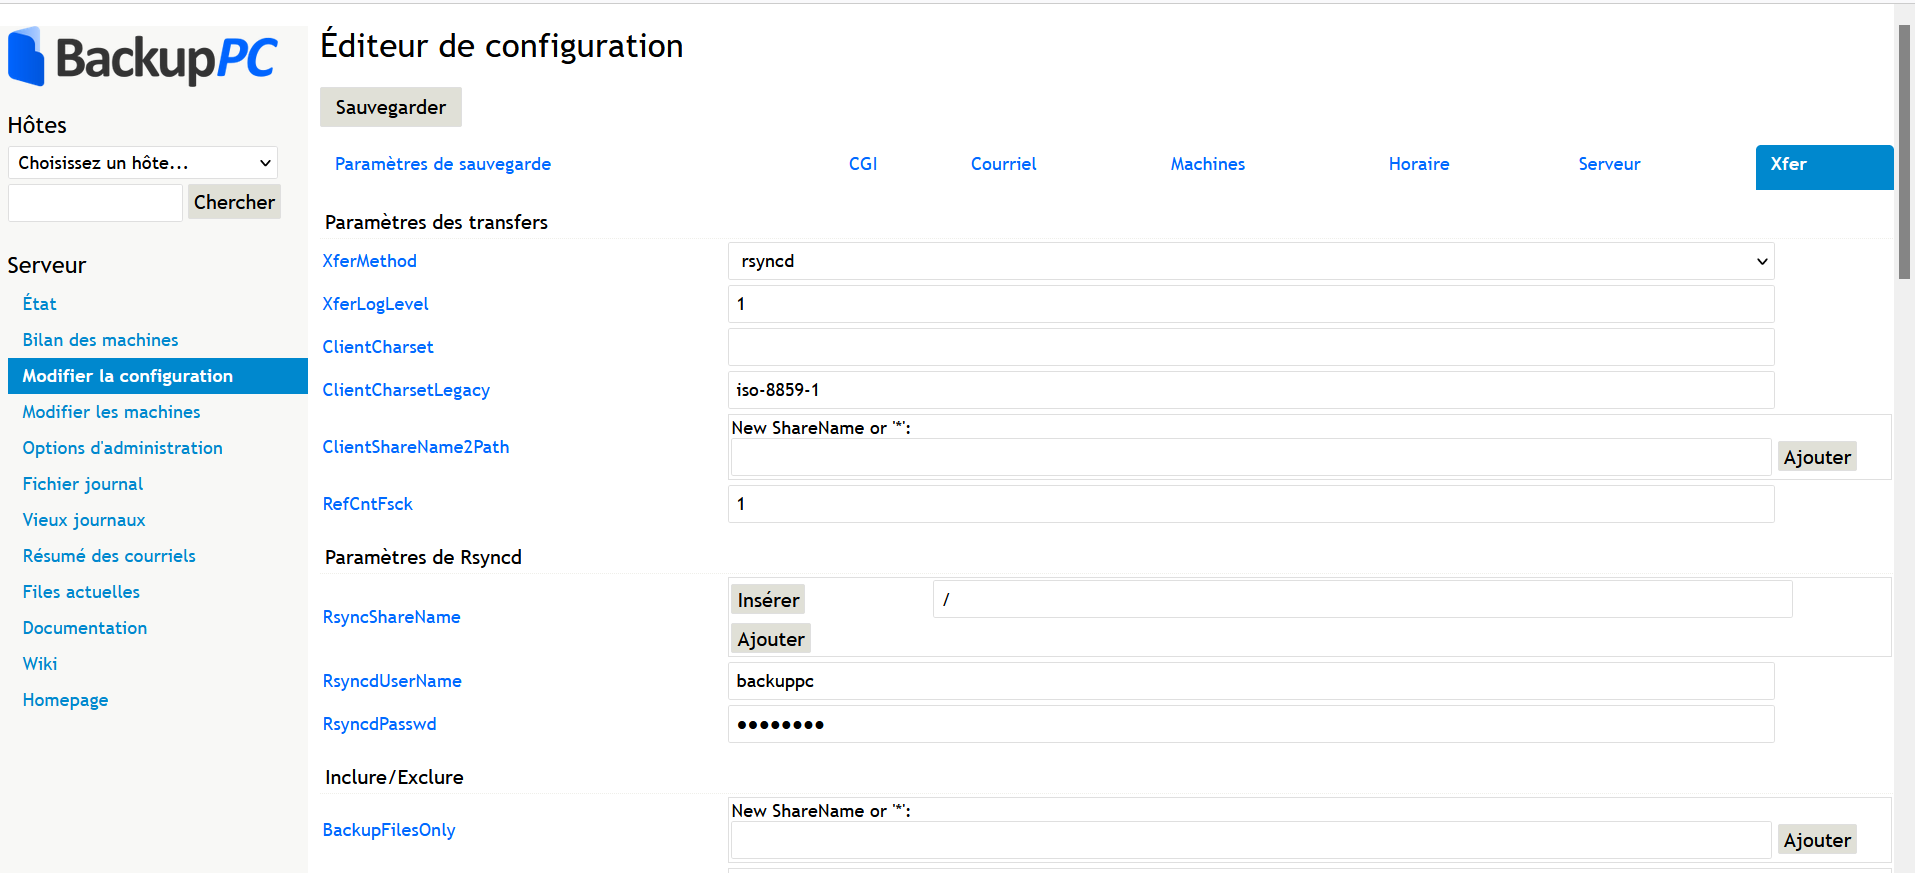This screenshot has width=1920, height=873.
Task: Switch to the CGI tab
Action: 862,164
